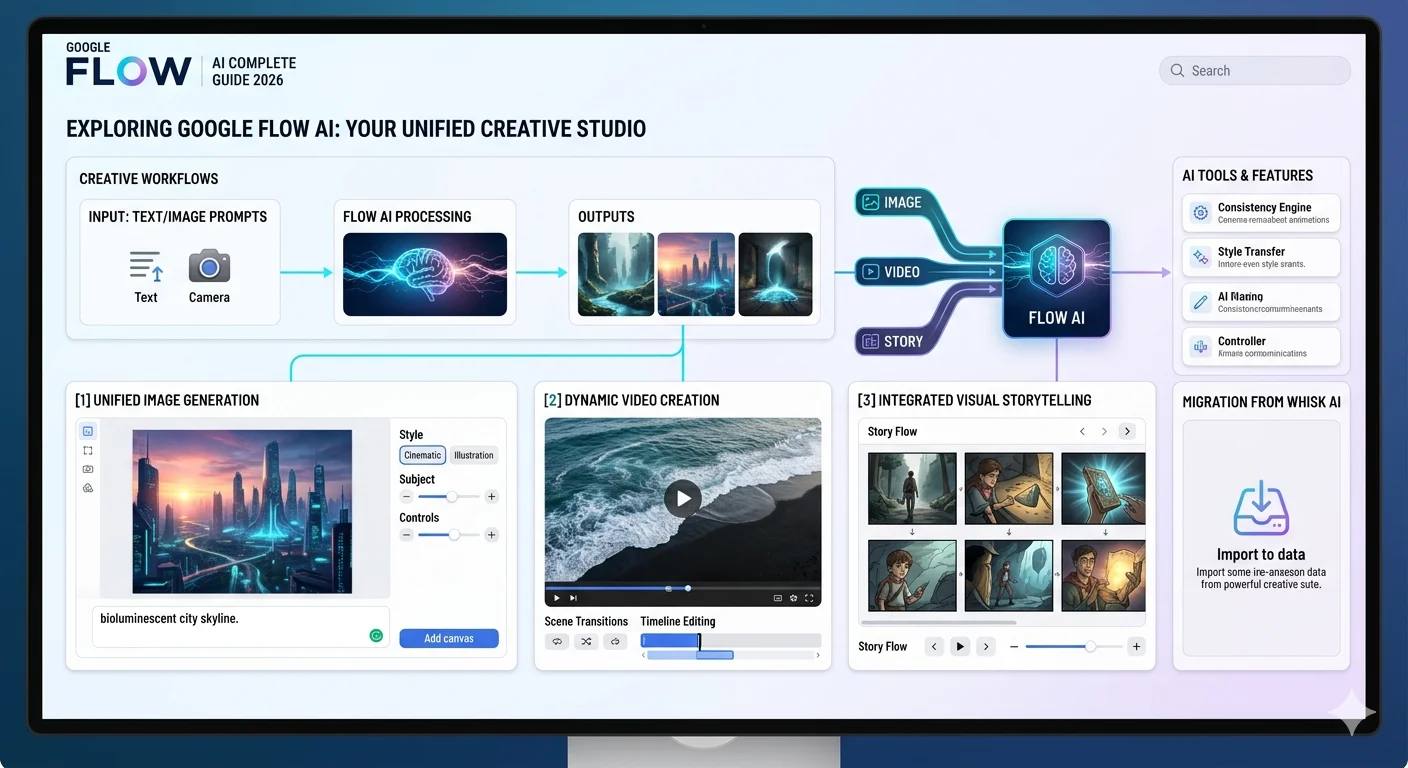This screenshot has width=1408, height=768.
Task: Open the Style Transfer feature card
Action: point(1261,257)
